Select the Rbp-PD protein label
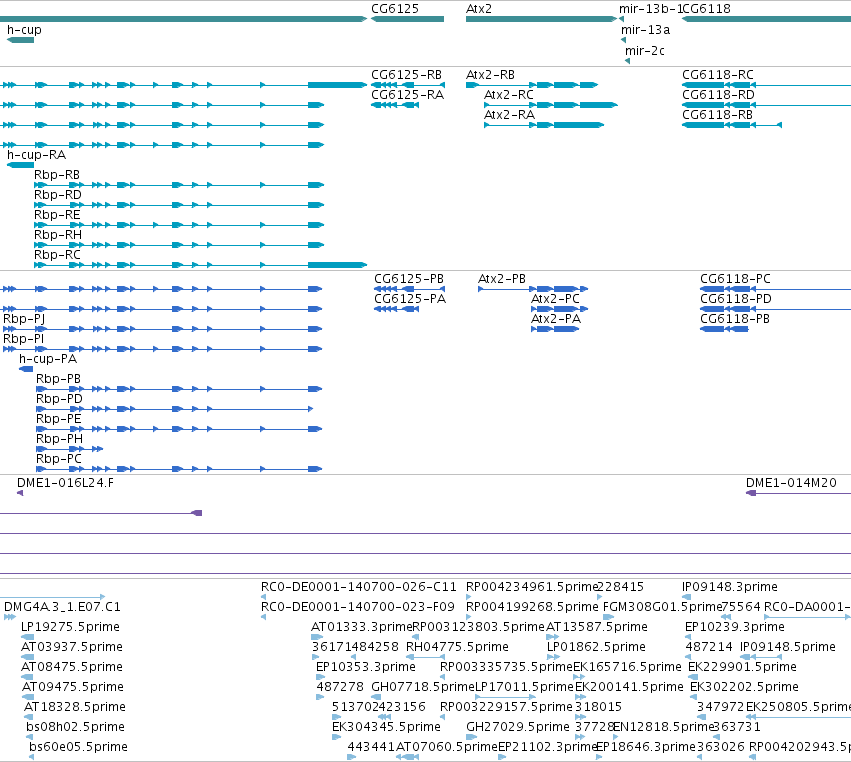Viewport: 851px width, 762px height. (59, 399)
